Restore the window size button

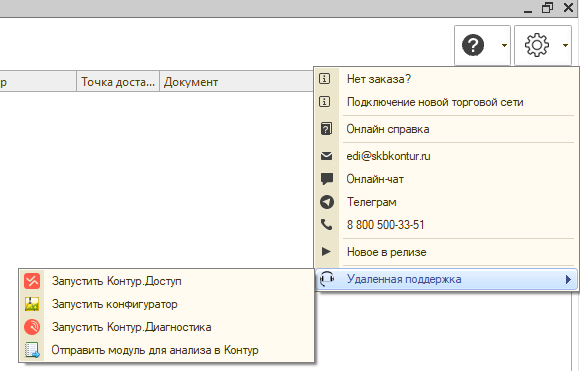click(547, 7)
